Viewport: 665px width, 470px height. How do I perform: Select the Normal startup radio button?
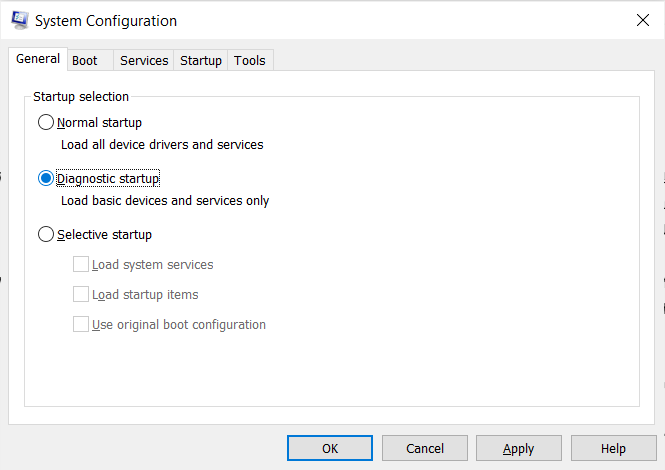tap(45, 123)
